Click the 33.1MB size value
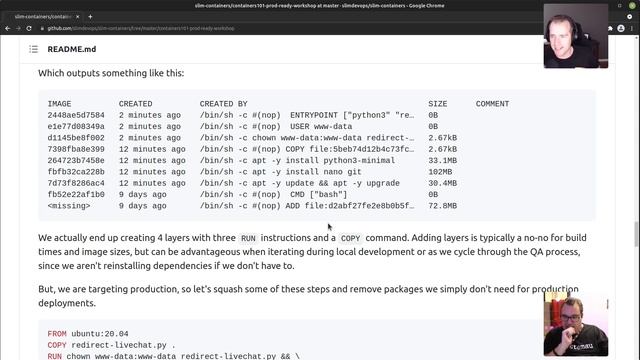 coord(442,161)
